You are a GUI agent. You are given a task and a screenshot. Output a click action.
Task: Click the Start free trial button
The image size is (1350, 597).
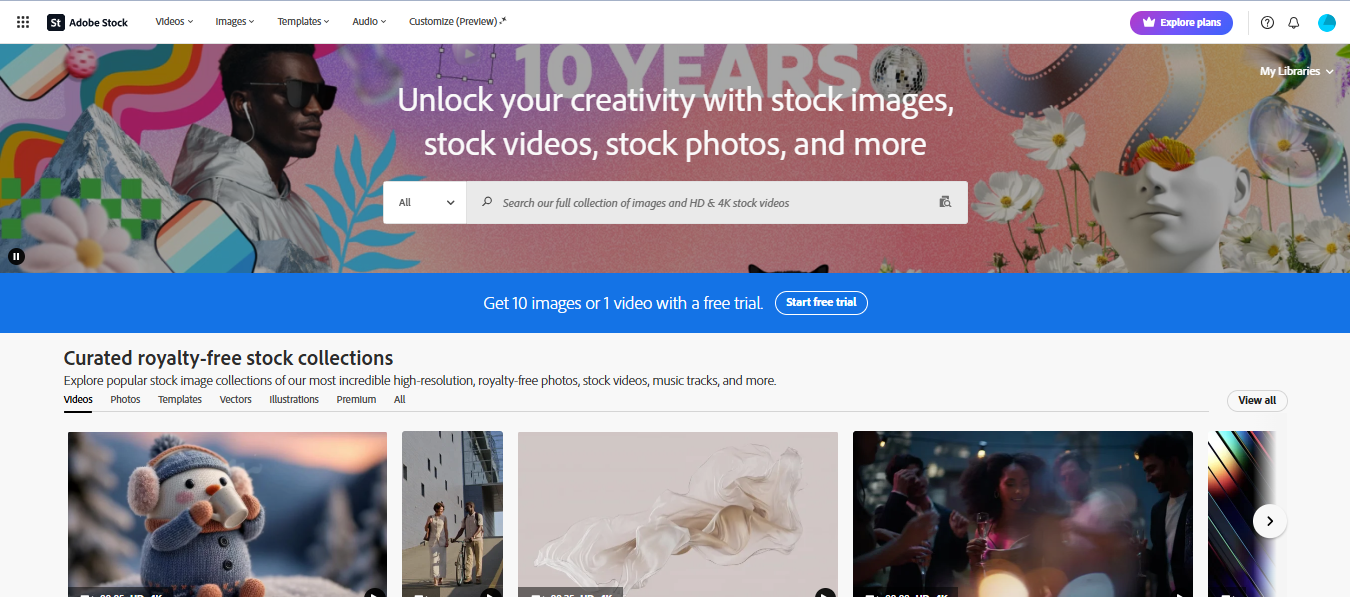pyautogui.click(x=821, y=303)
